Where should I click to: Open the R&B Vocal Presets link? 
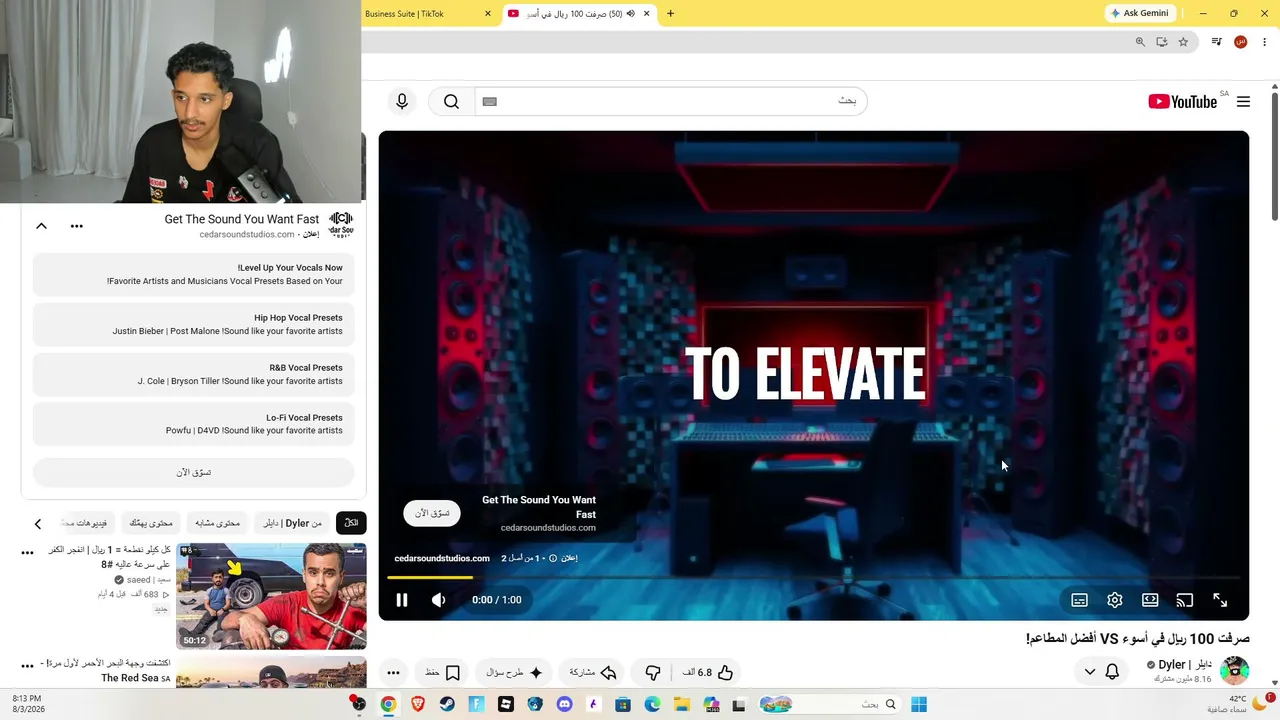(194, 374)
